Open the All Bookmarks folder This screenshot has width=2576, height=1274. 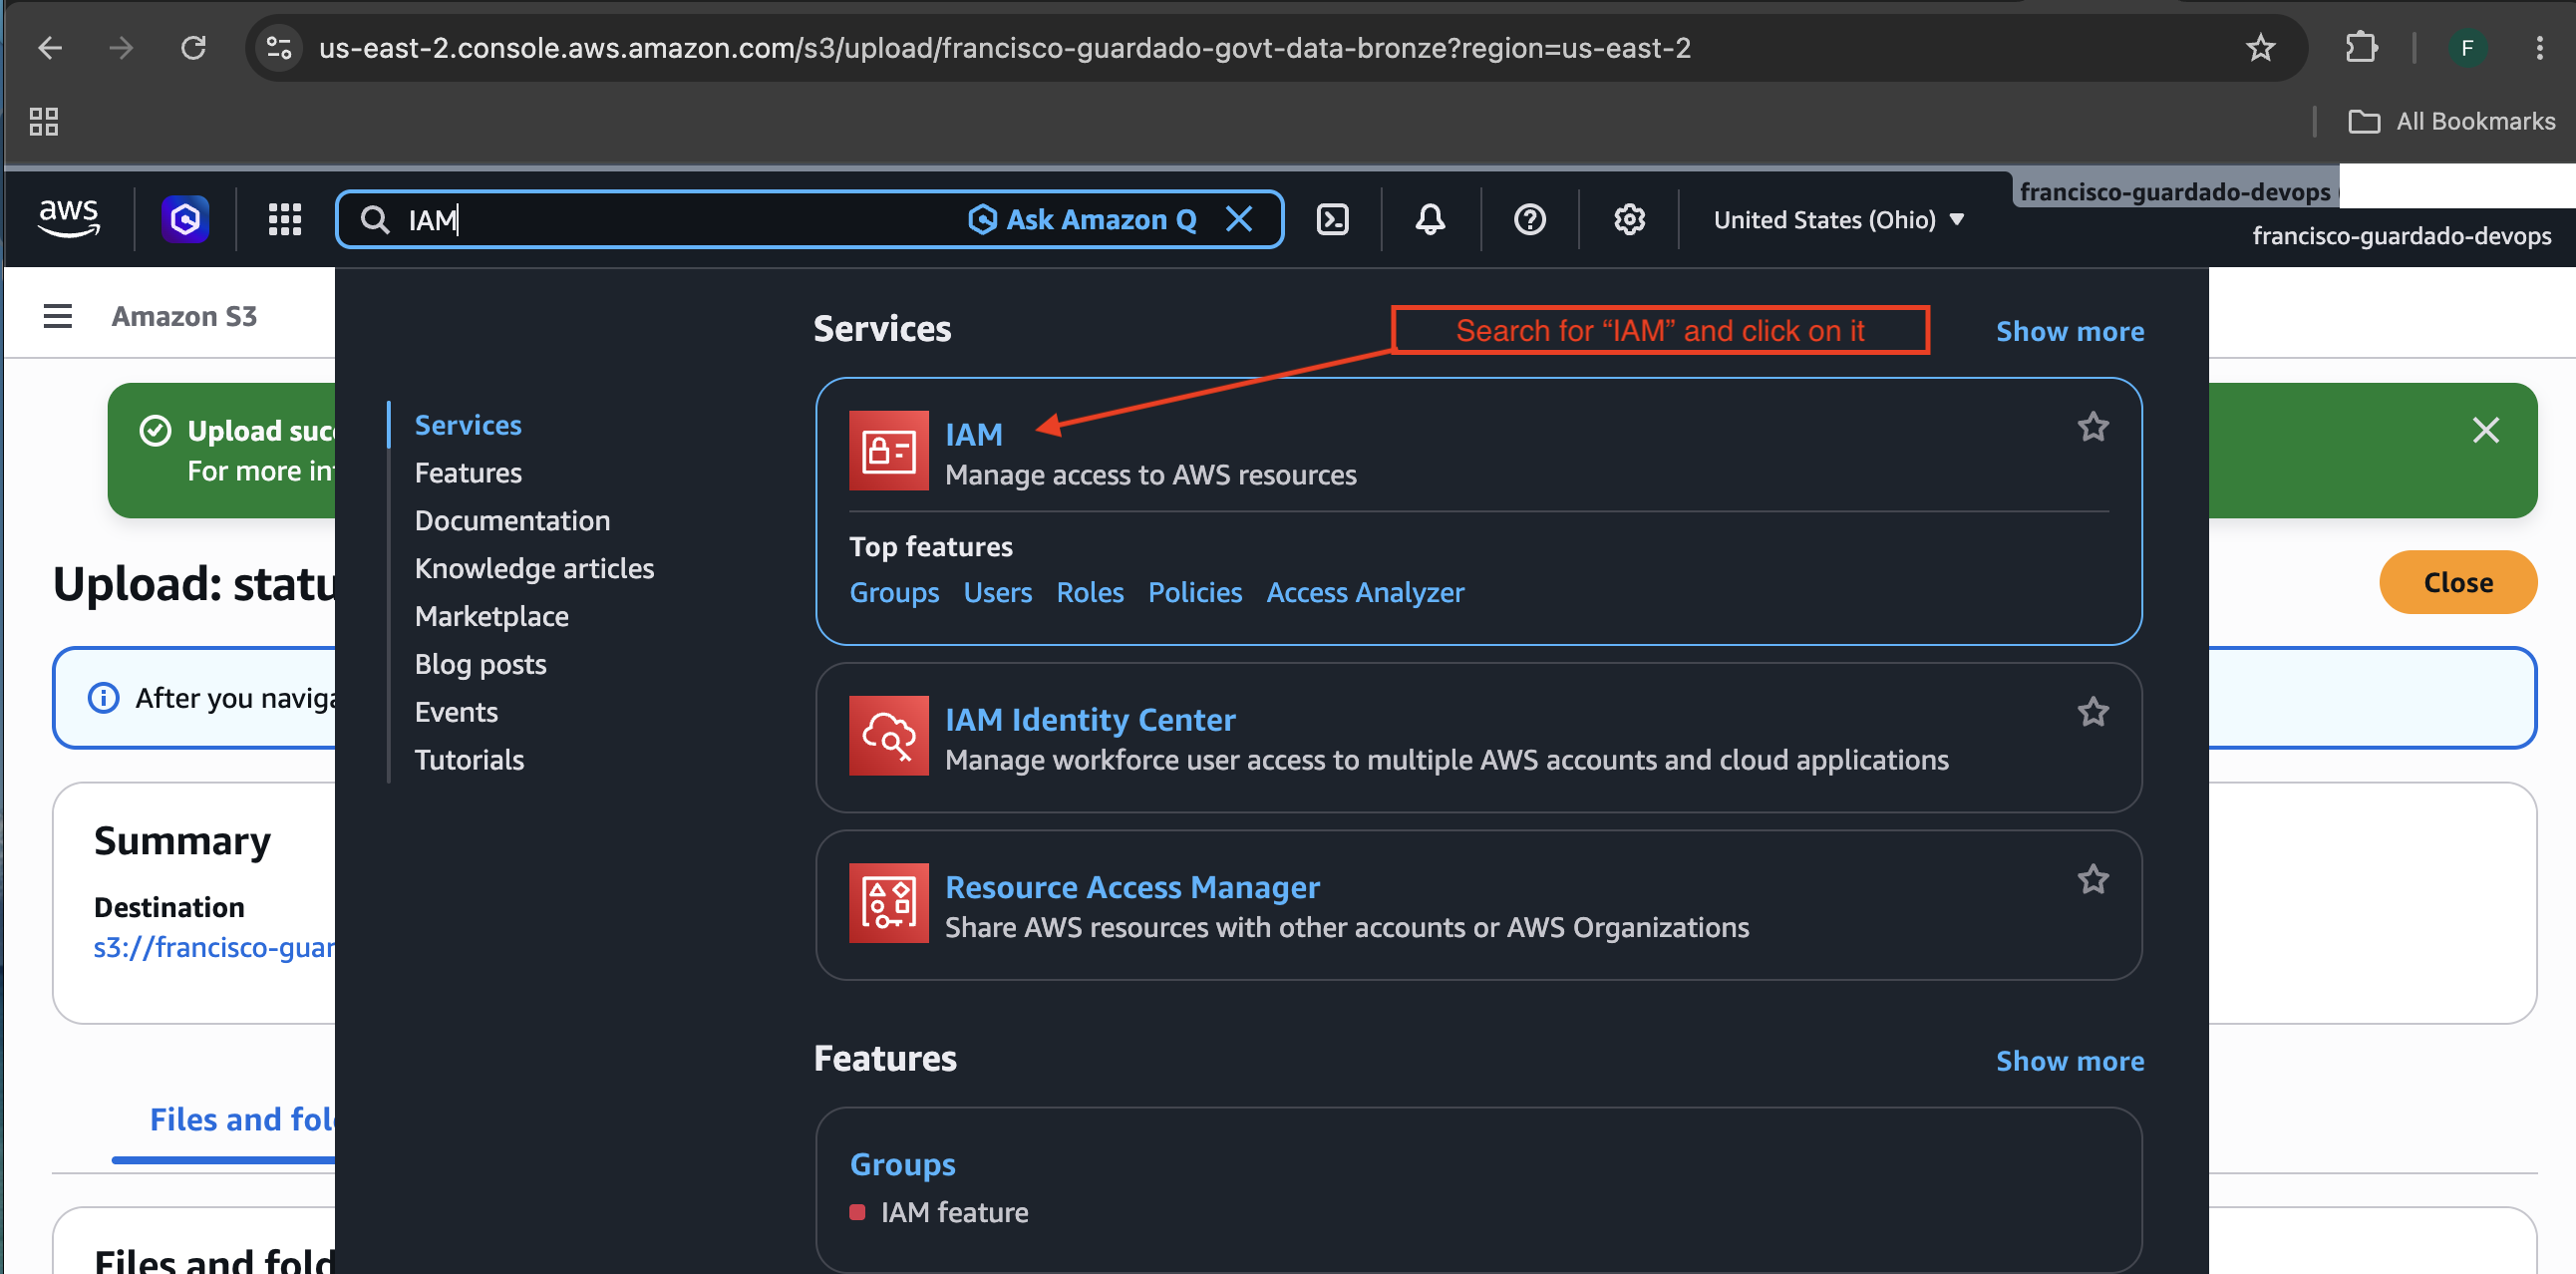(2451, 121)
